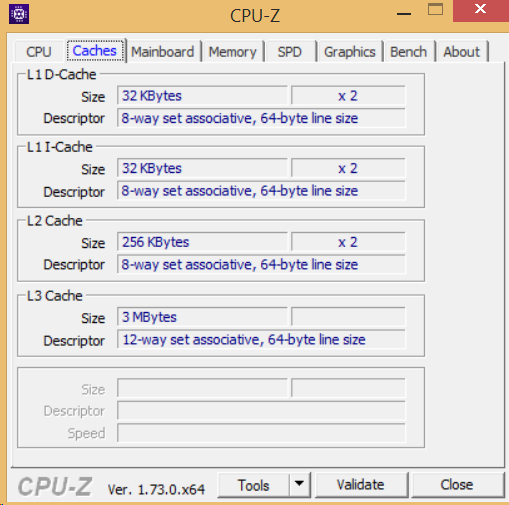Minimize the CPU-Z window
The image size is (509, 505).
tap(404, 13)
